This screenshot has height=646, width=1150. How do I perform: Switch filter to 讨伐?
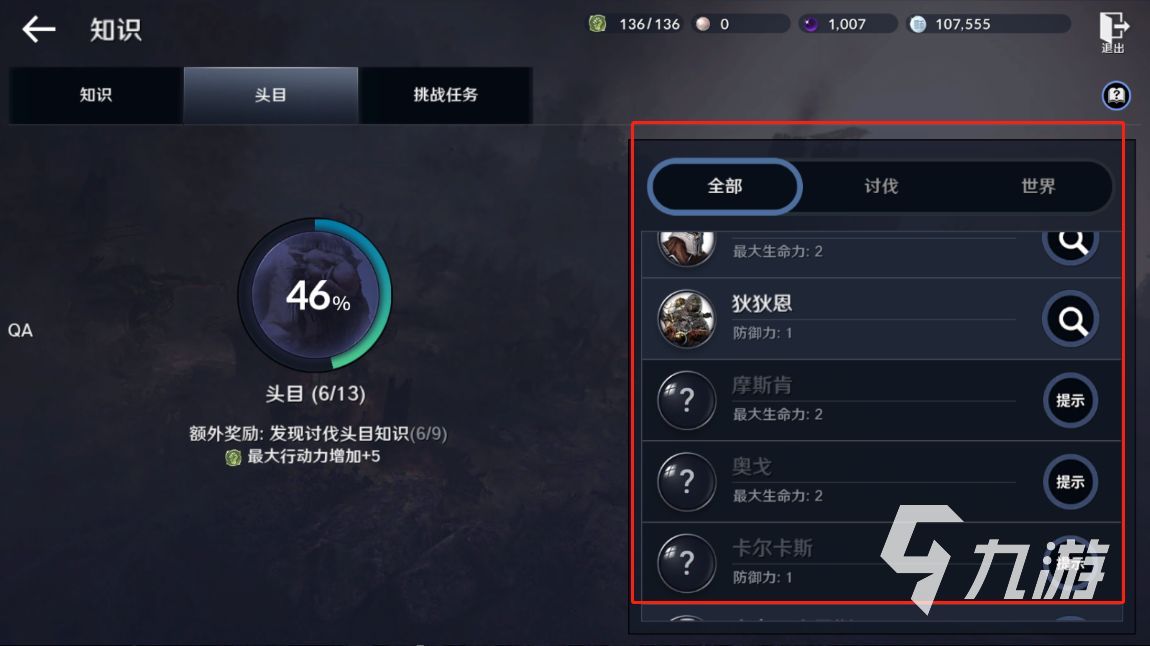coord(881,186)
